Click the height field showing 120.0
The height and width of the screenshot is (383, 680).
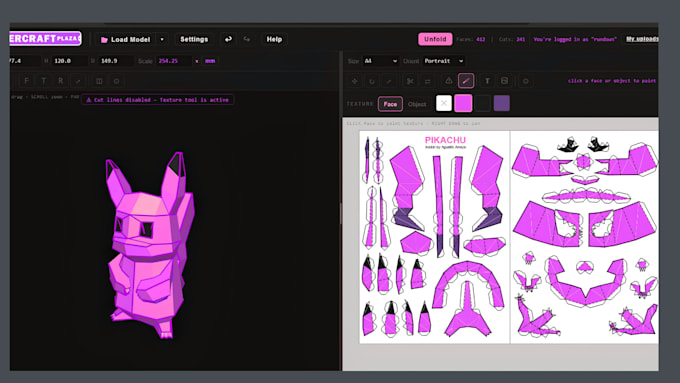(x=69, y=61)
